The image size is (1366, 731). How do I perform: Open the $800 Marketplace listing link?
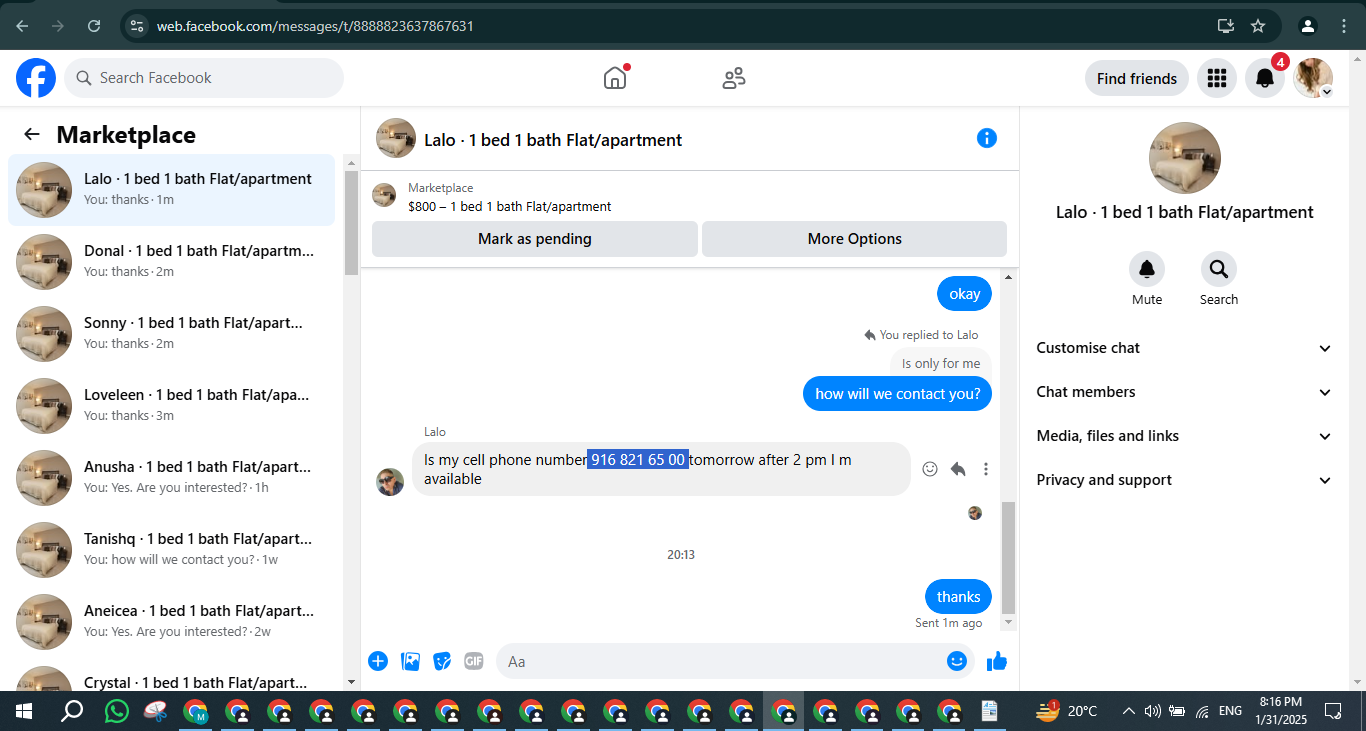tap(509, 207)
